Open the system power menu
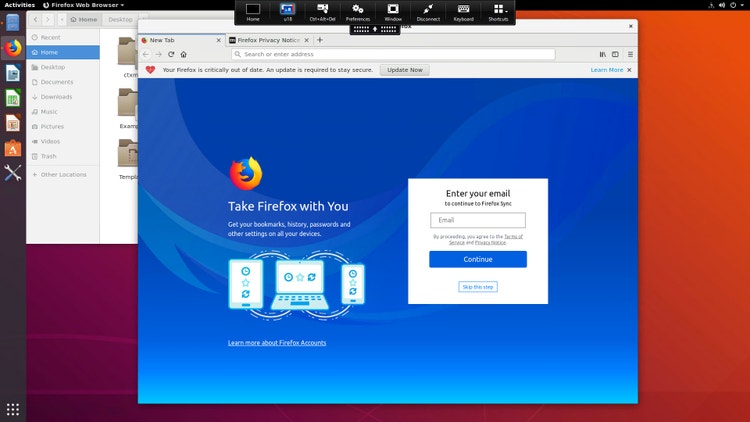Screen dimensions: 750x422 pyautogui.click(x=735, y=5)
